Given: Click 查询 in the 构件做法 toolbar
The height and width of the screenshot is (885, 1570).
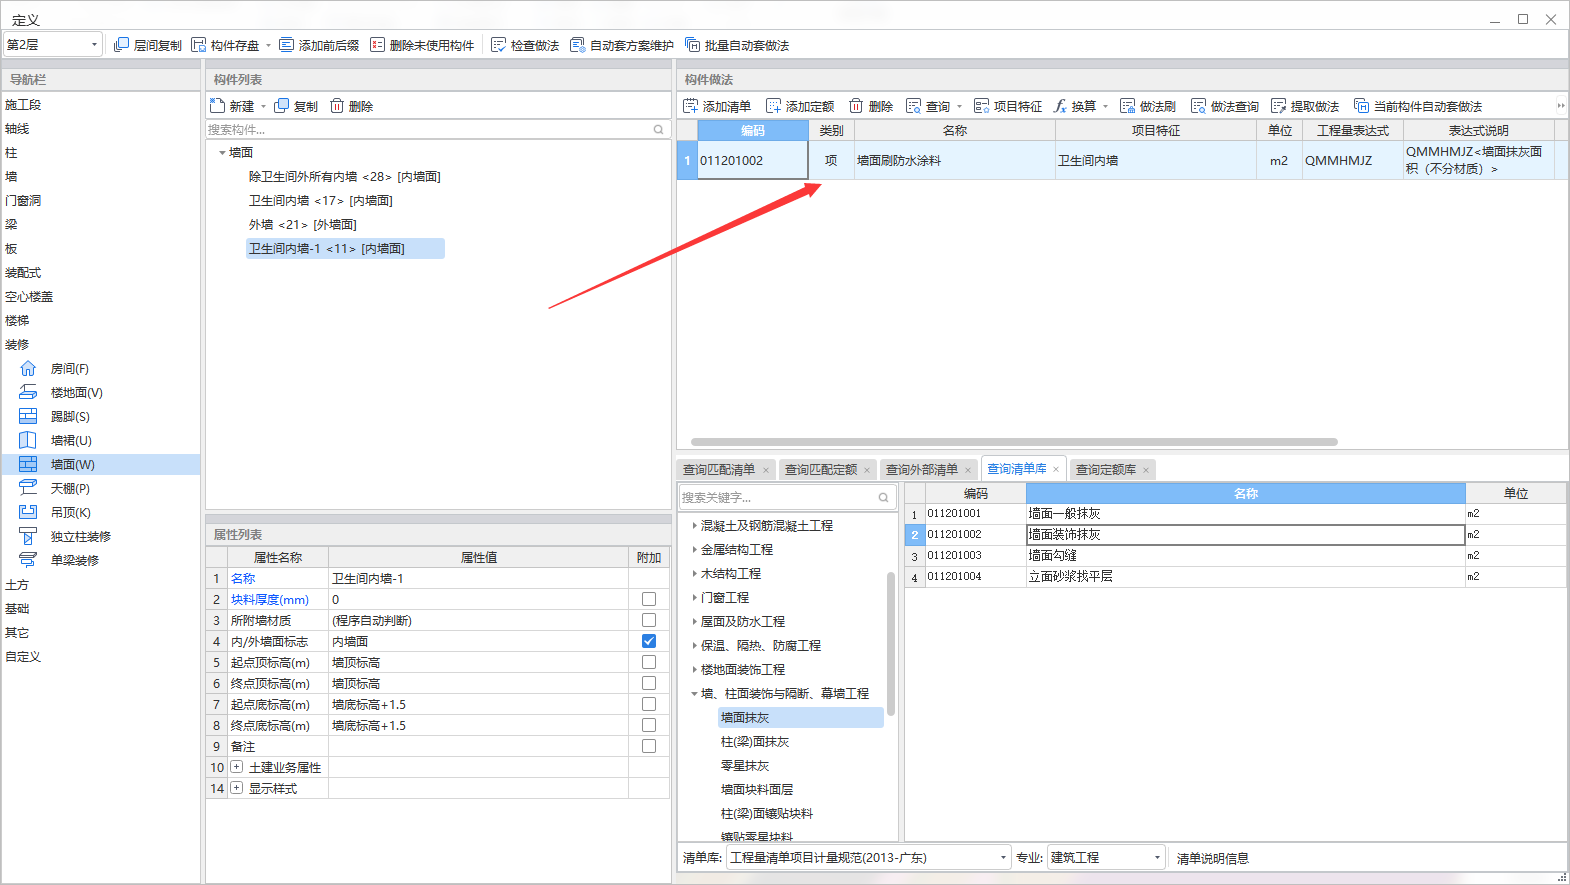Looking at the screenshot, I should point(928,106).
